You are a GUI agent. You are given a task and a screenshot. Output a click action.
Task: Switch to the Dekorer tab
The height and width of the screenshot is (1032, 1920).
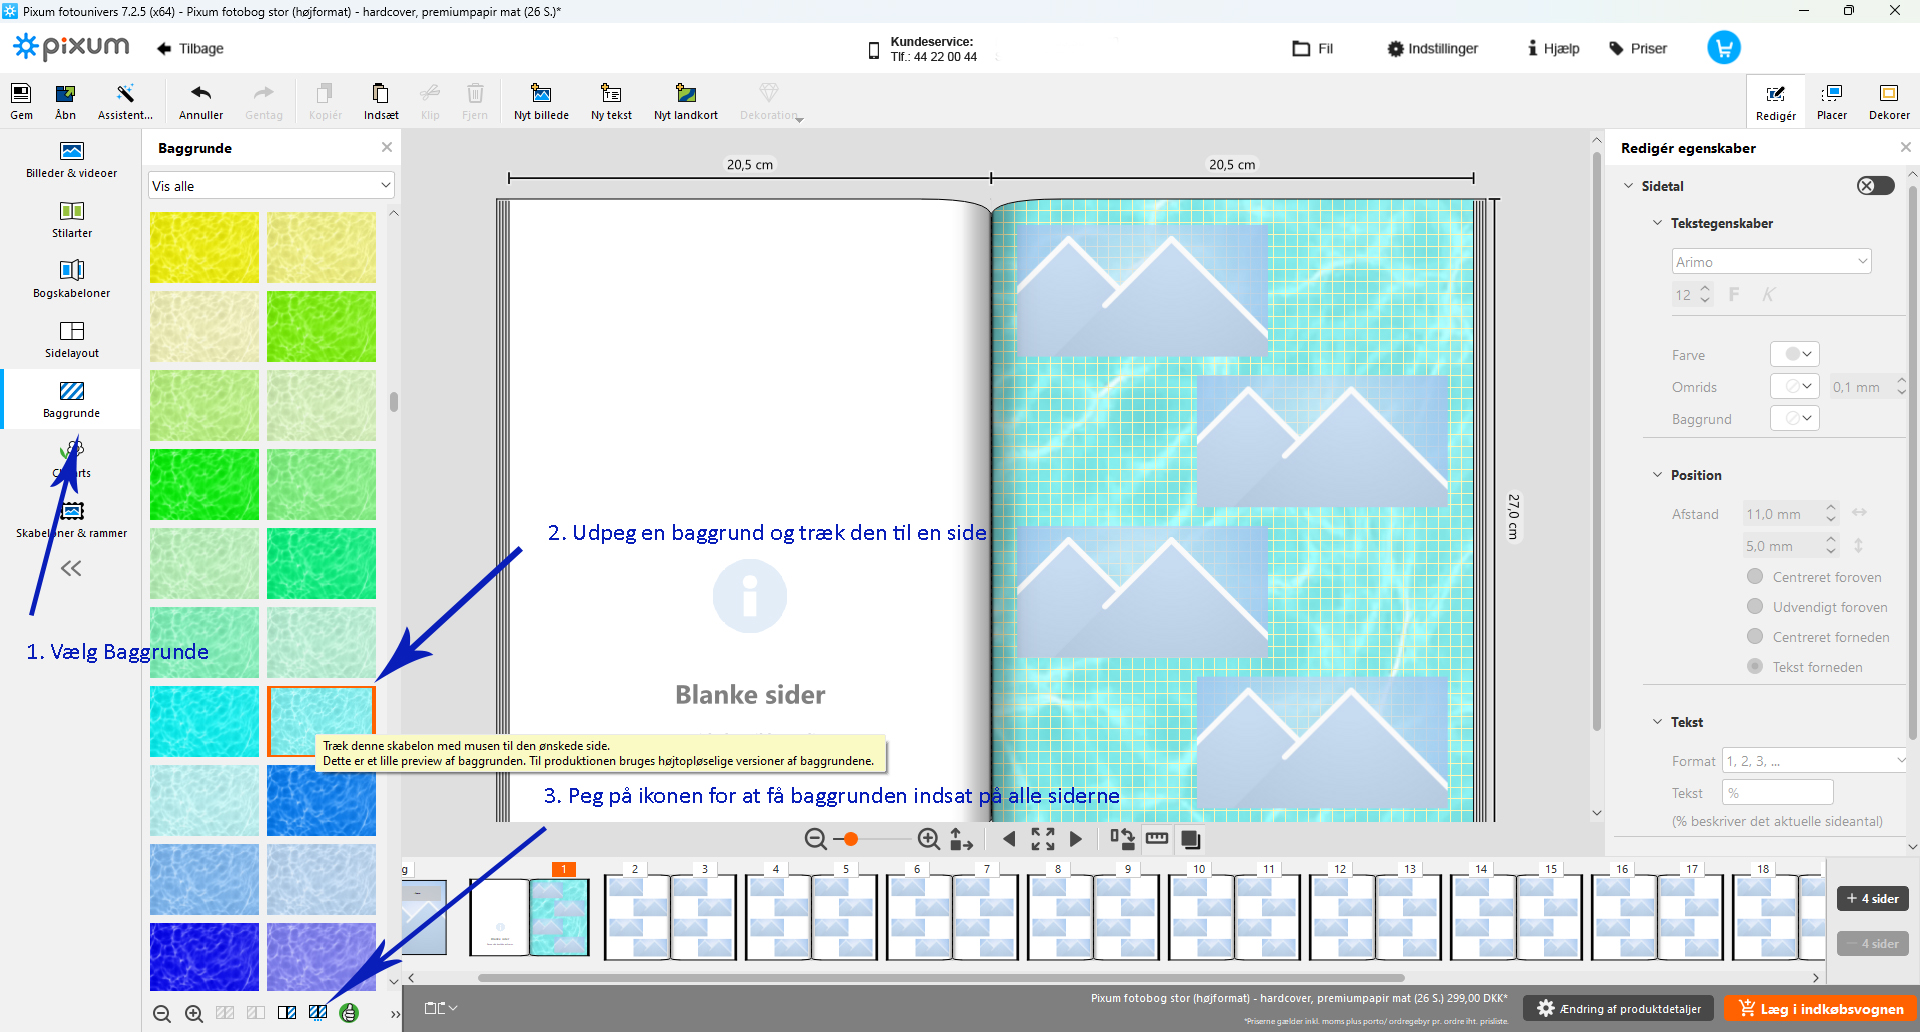tap(1888, 101)
